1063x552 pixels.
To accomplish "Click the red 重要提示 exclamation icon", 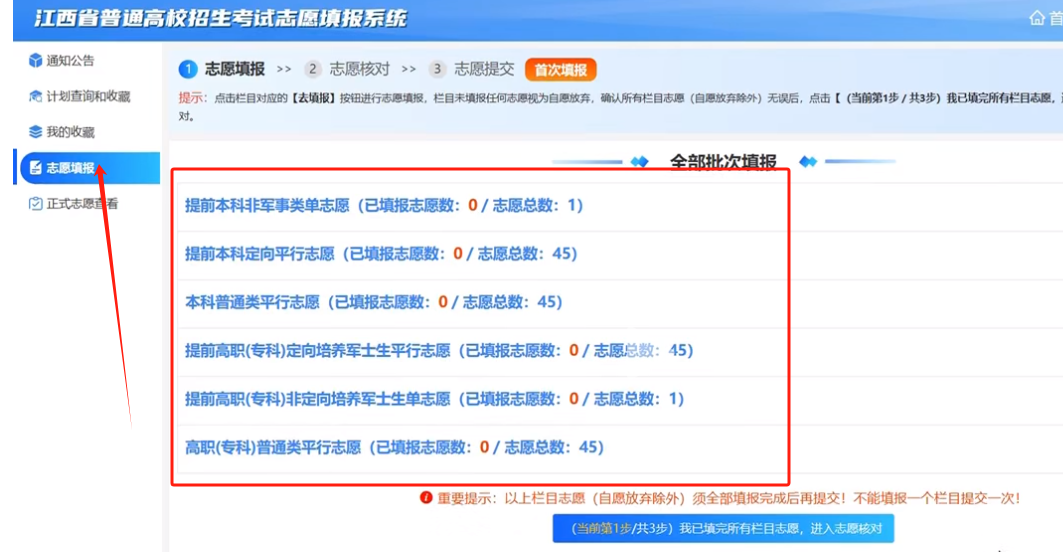I will click(426, 498).
